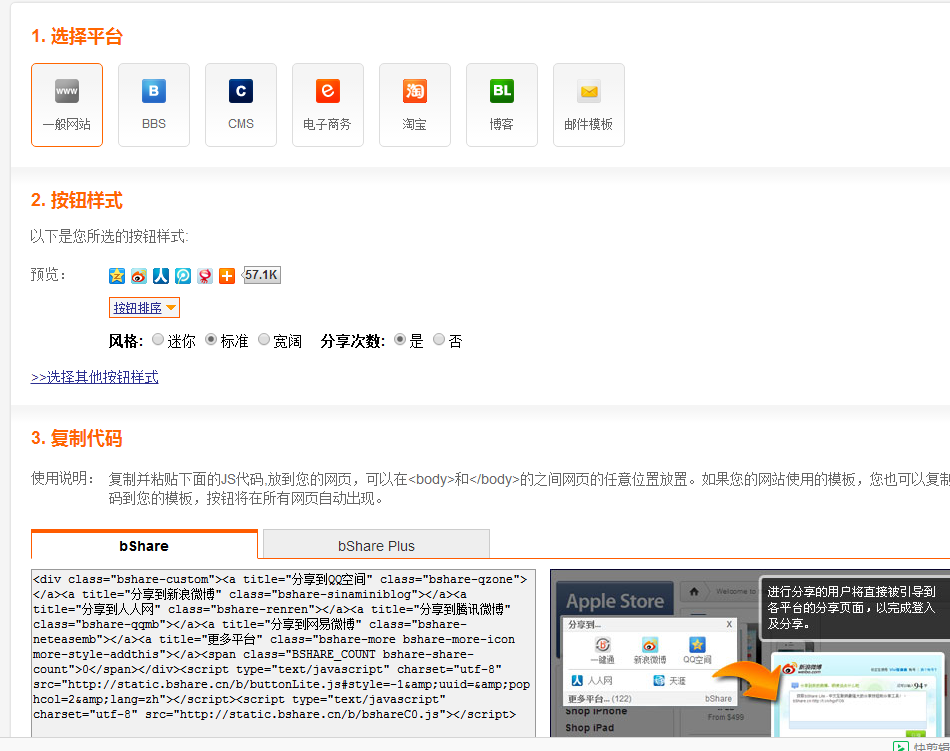This screenshot has height=751, width=950.
Task: Click the 1. 选择平台 heading
Action: (x=77, y=36)
